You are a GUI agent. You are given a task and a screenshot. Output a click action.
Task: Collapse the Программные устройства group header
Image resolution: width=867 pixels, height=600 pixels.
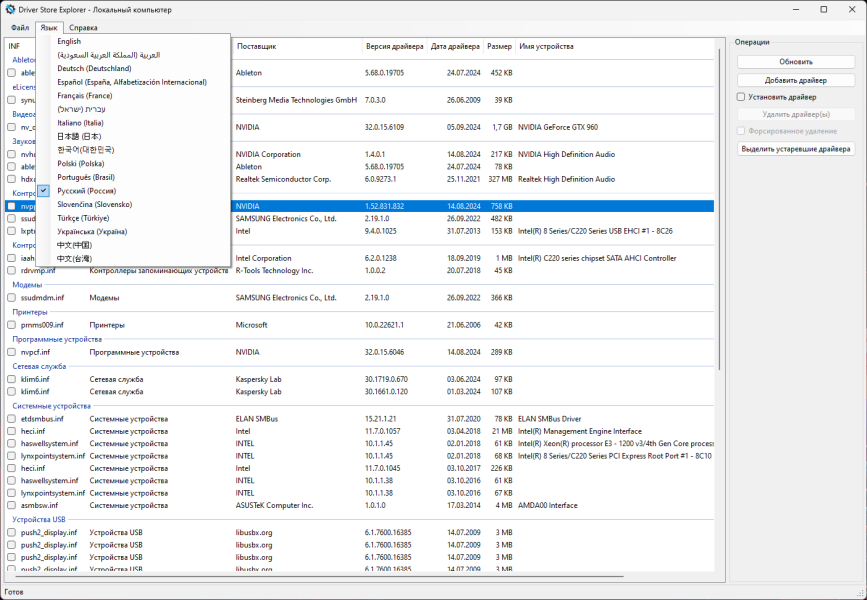point(57,339)
